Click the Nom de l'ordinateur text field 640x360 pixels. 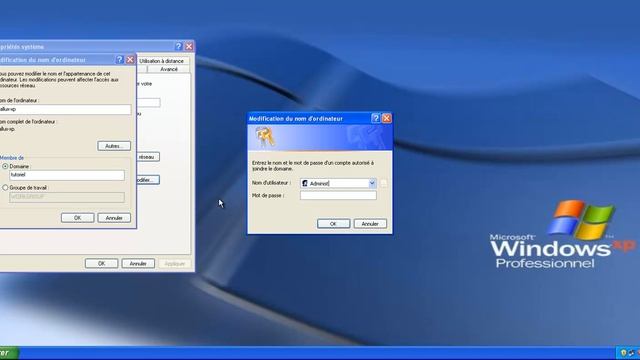pos(64,109)
